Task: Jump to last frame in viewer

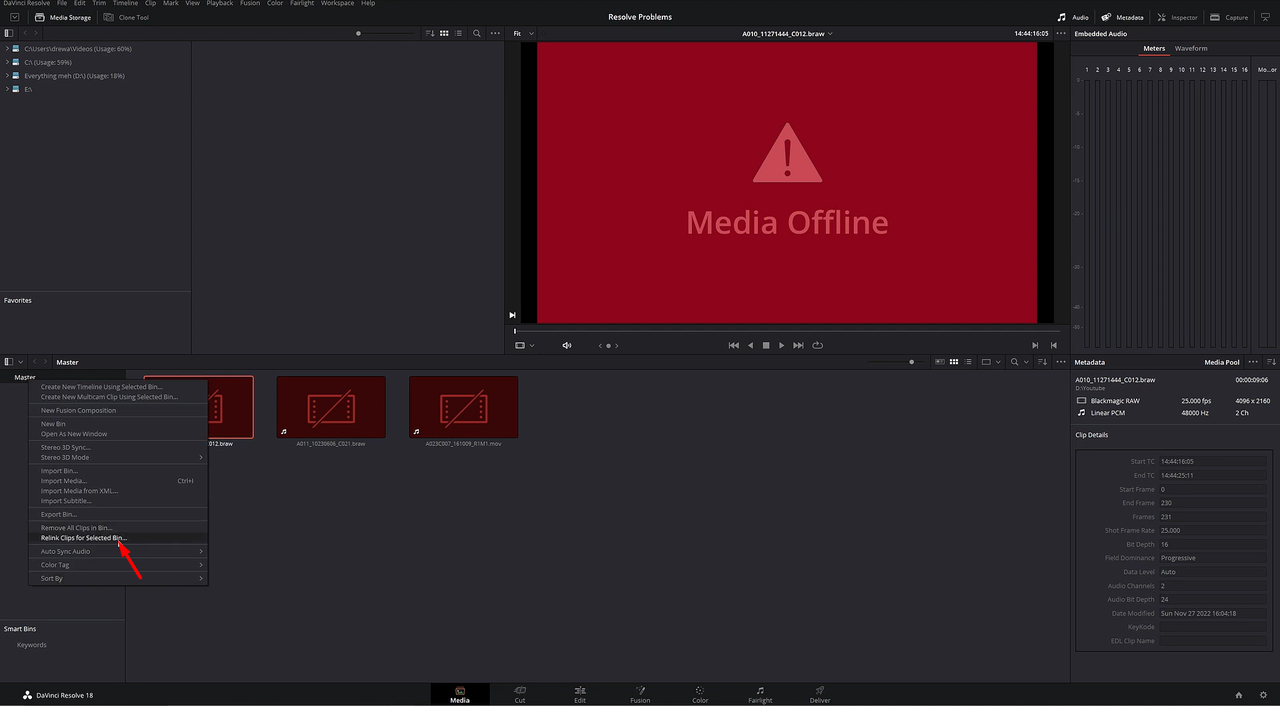Action: pos(798,345)
